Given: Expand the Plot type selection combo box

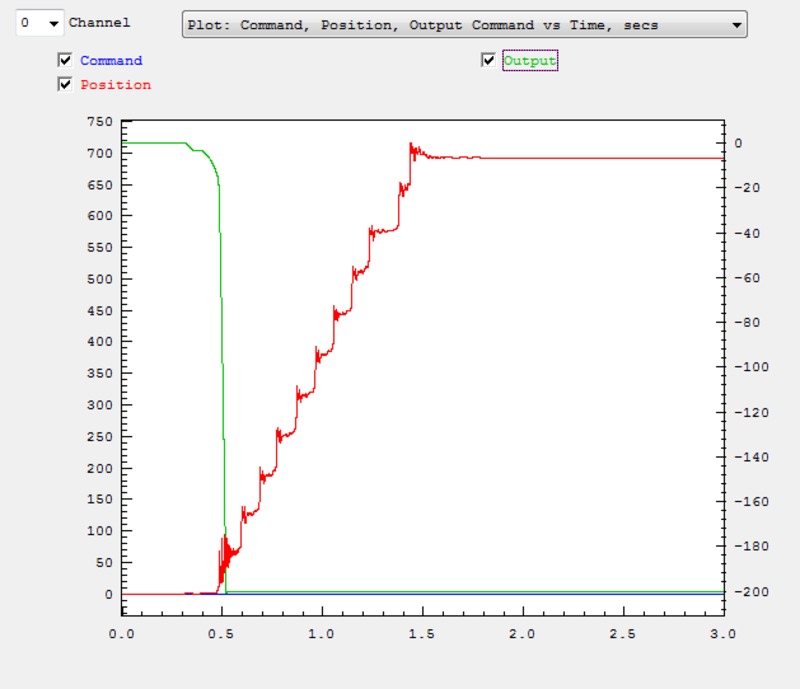Looking at the screenshot, I should coord(464,25).
